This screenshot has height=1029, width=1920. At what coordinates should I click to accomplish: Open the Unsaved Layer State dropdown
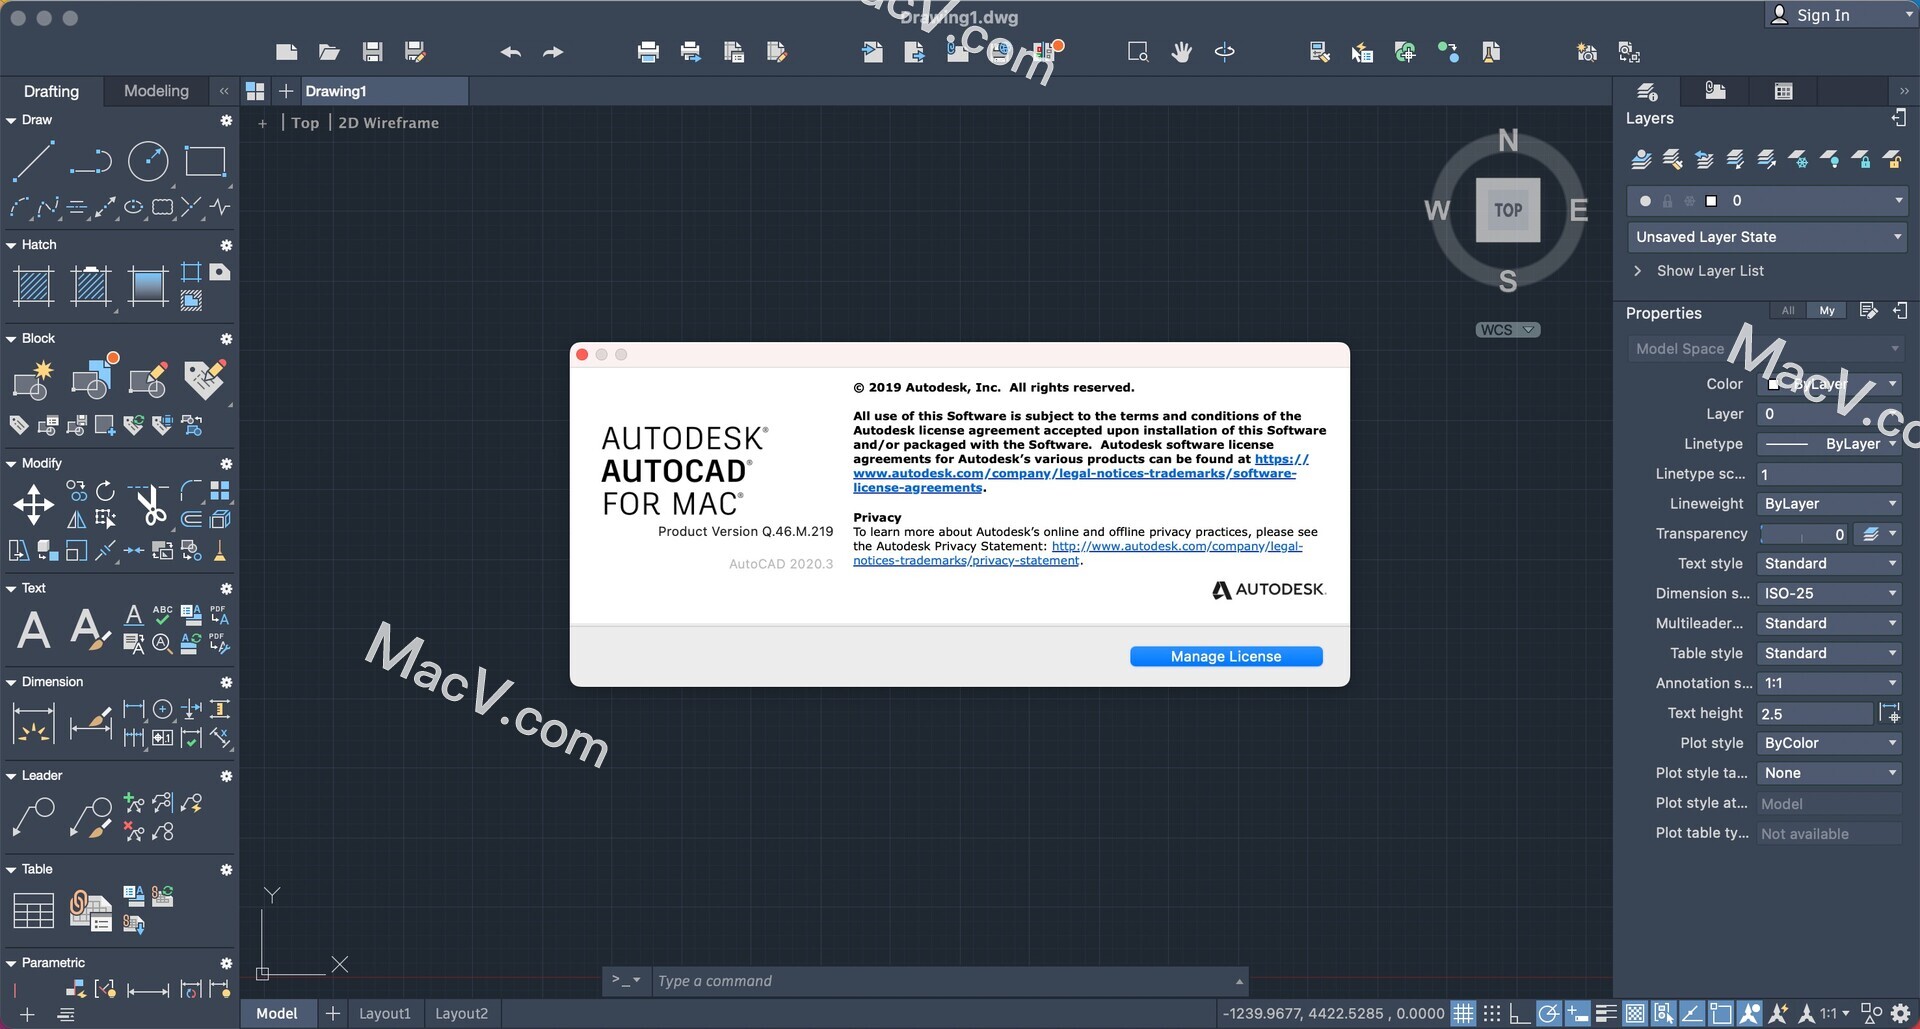point(1766,237)
